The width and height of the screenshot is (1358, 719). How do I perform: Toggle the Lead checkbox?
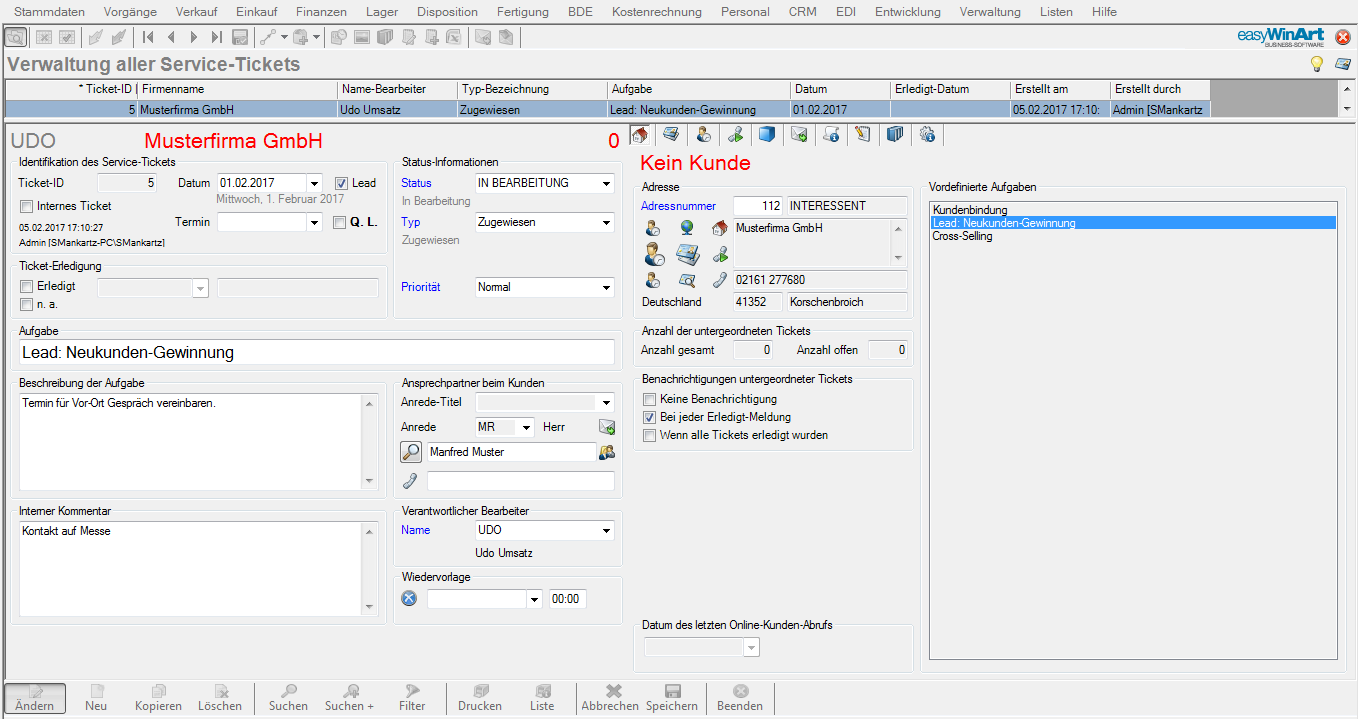[342, 183]
